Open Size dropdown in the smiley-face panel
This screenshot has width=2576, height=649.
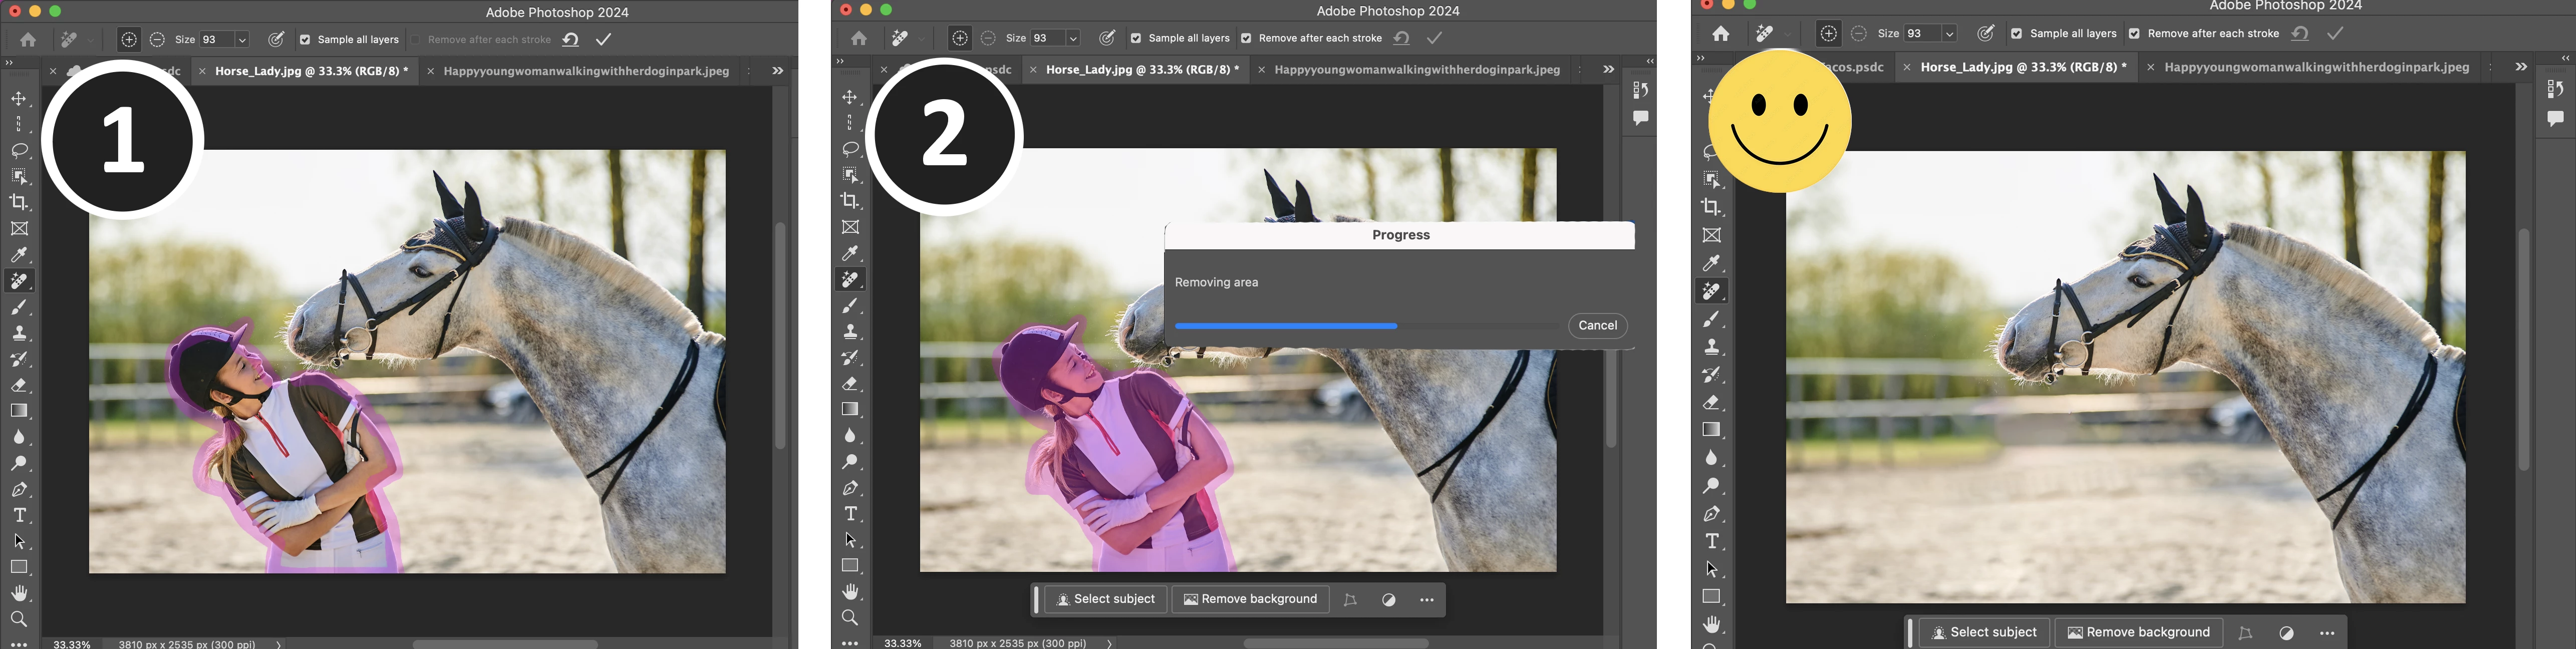coord(1949,33)
